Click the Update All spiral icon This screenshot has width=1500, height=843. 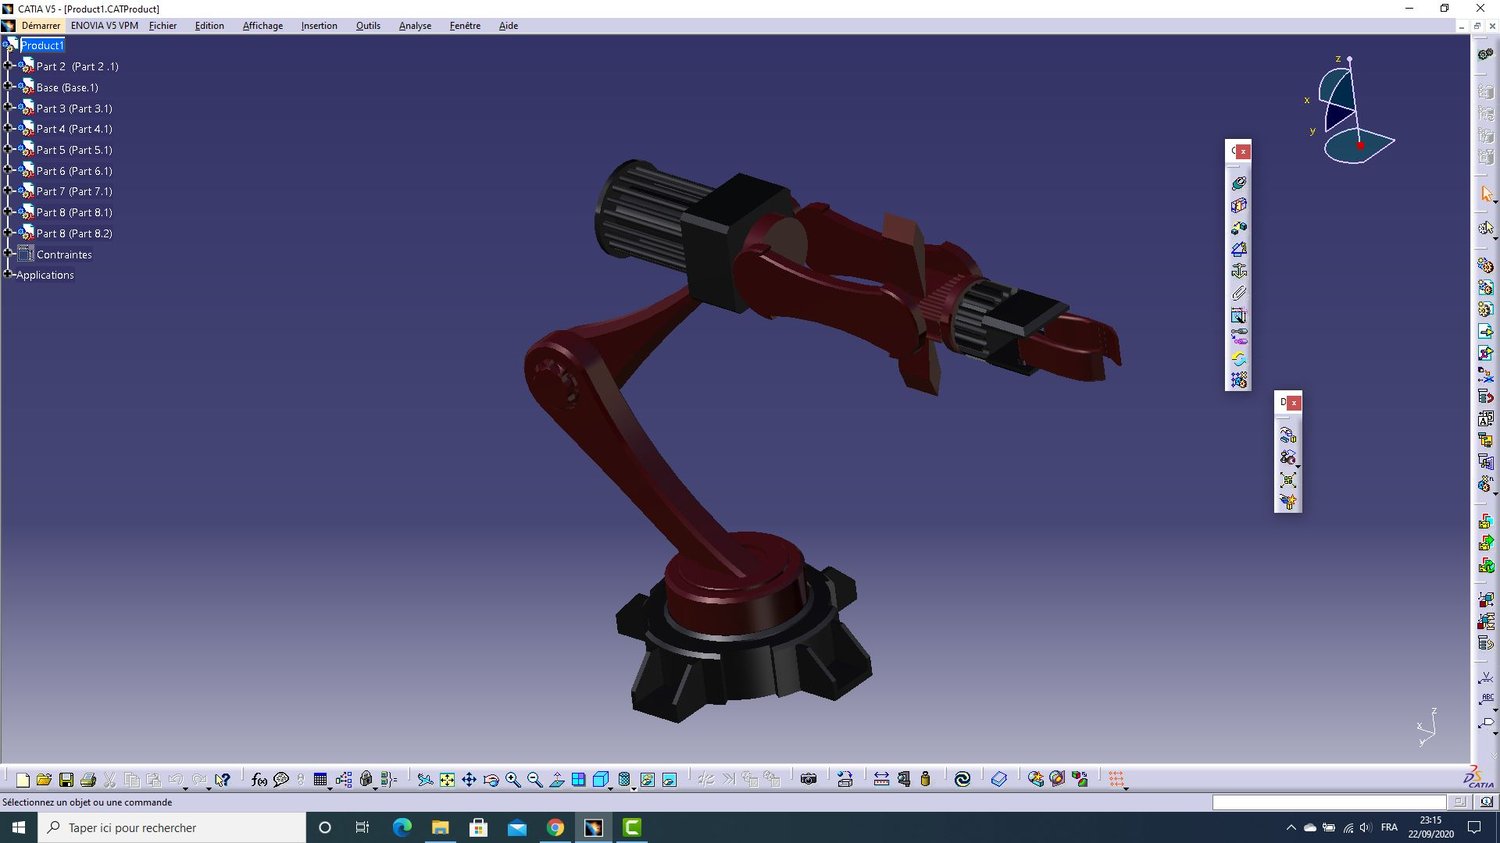(962, 780)
